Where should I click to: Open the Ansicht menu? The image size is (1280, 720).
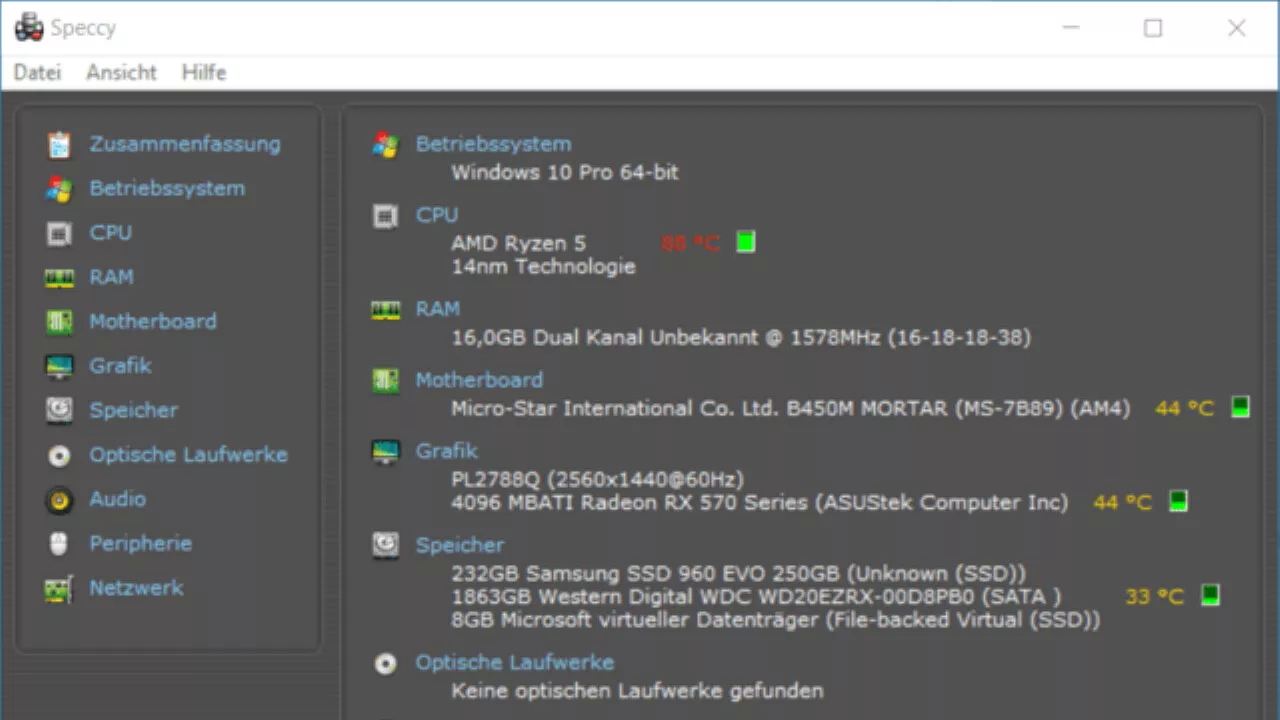121,72
